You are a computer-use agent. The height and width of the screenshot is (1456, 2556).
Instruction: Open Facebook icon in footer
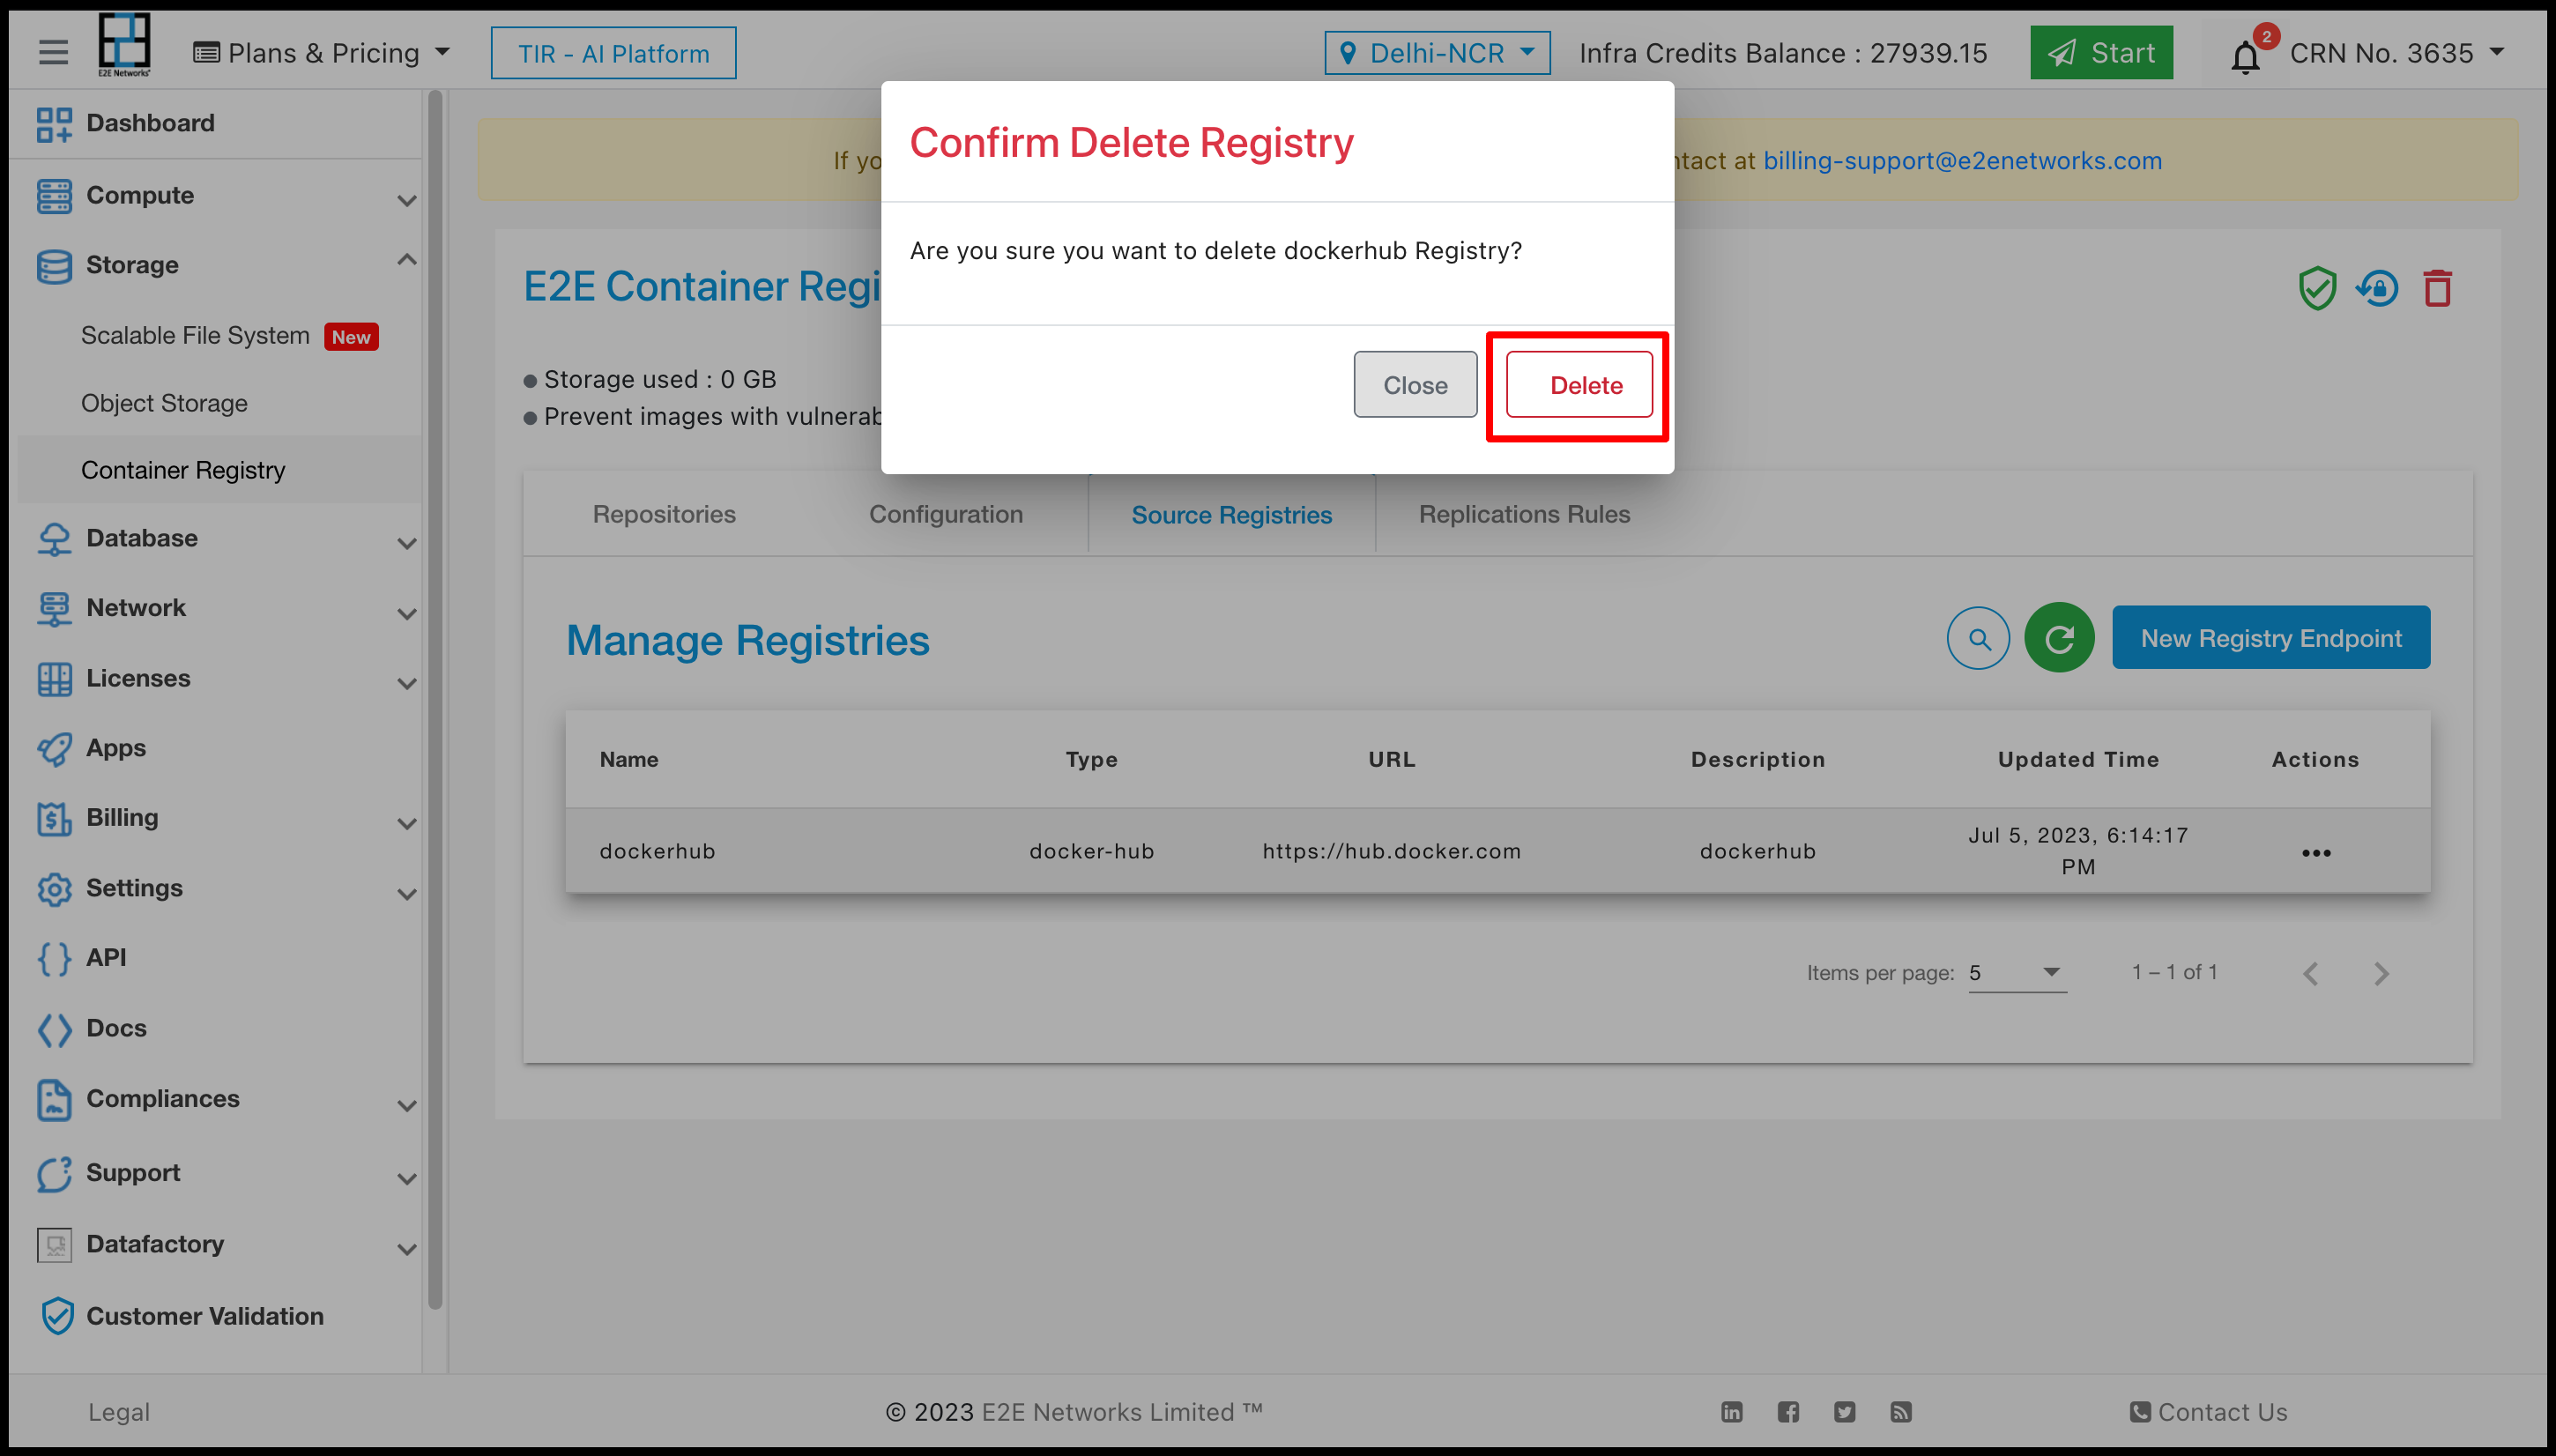1788,1412
